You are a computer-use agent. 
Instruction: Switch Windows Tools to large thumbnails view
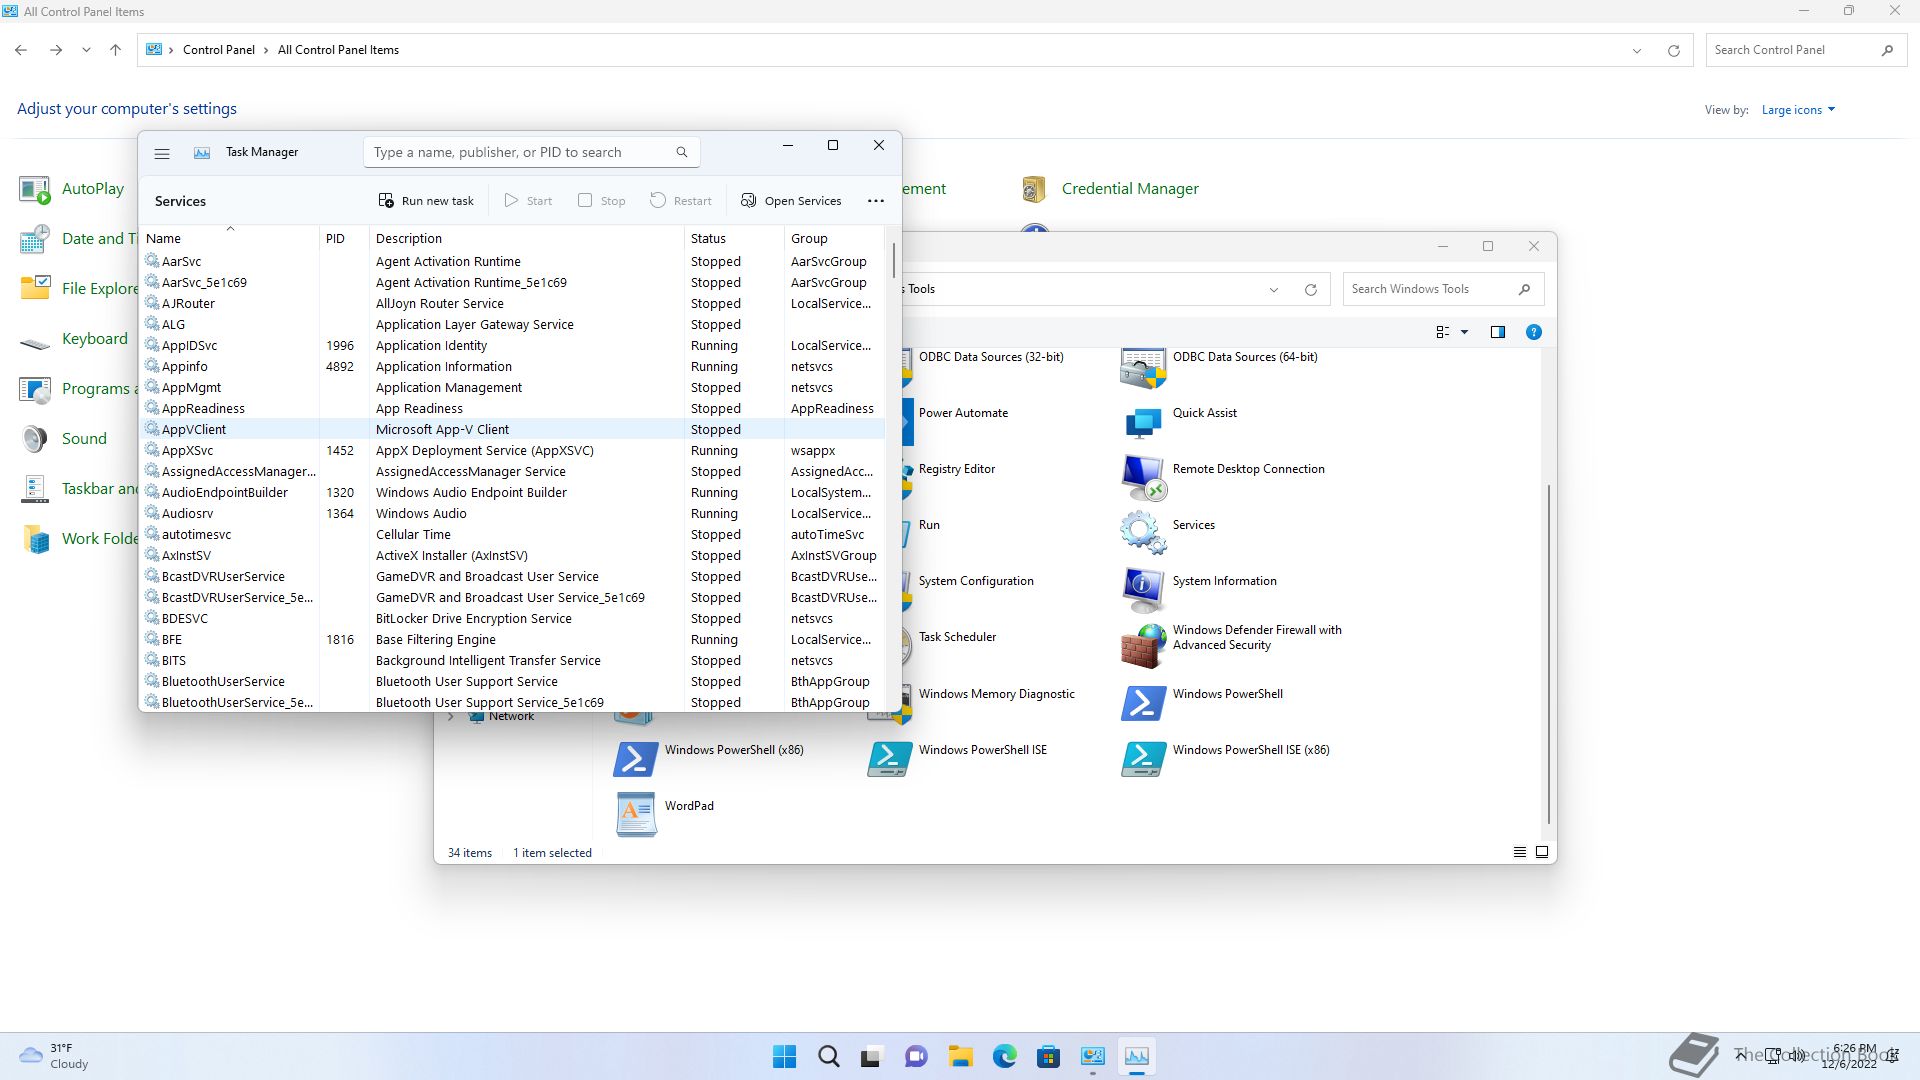(1542, 853)
